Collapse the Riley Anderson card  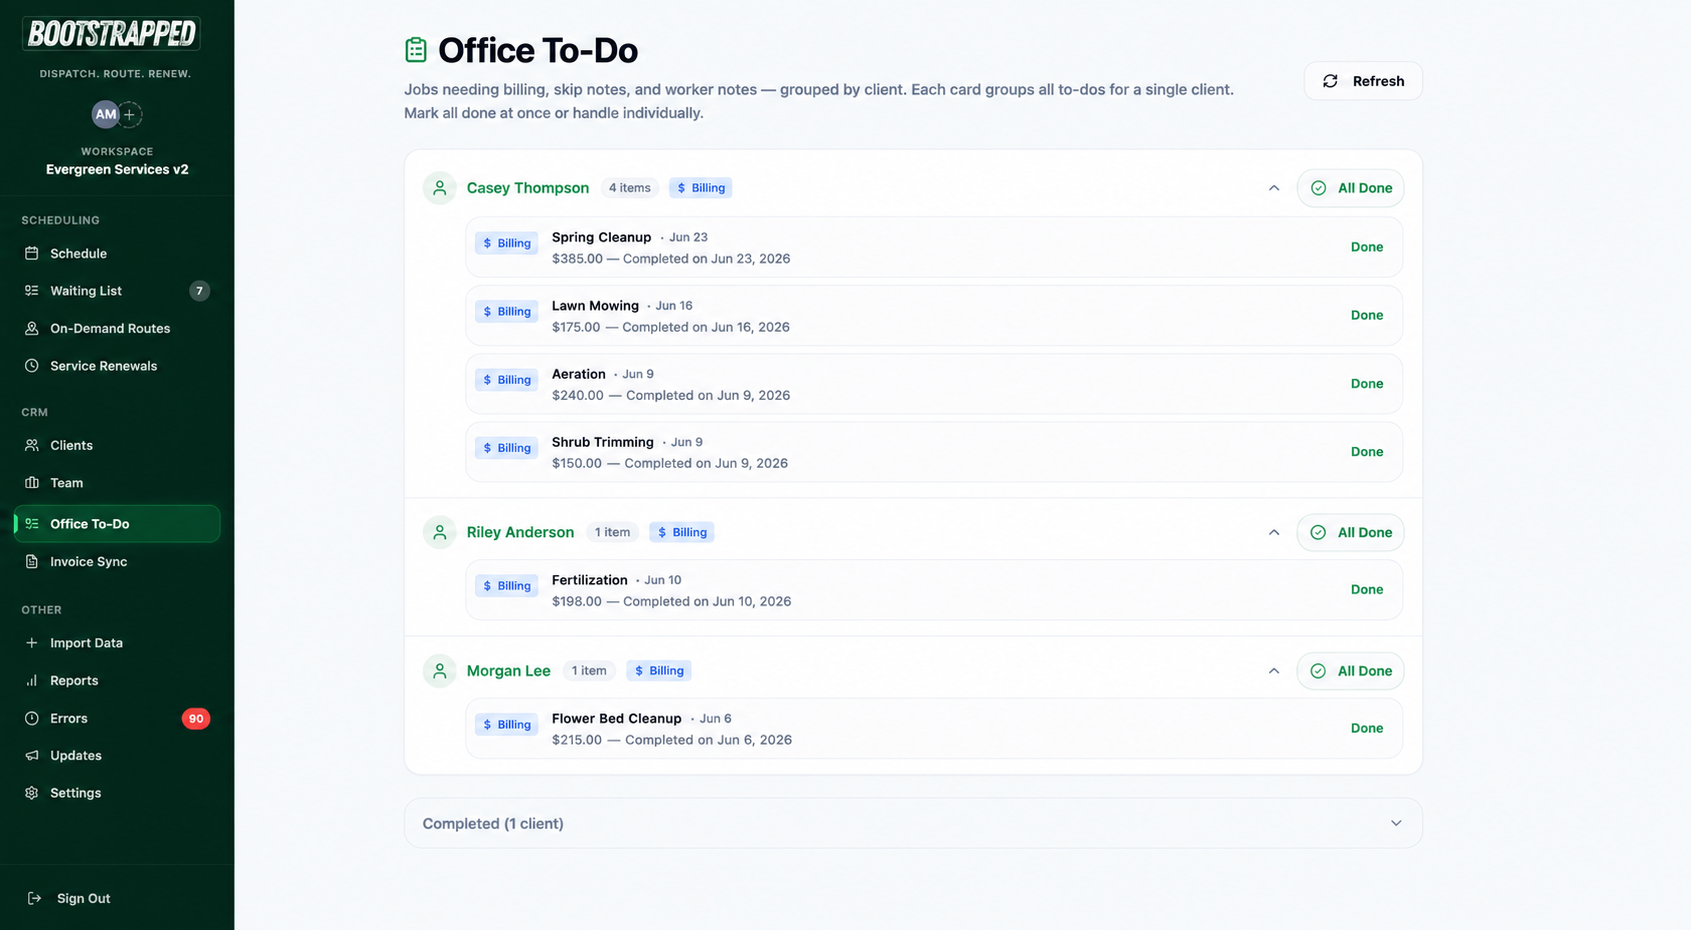1274,532
